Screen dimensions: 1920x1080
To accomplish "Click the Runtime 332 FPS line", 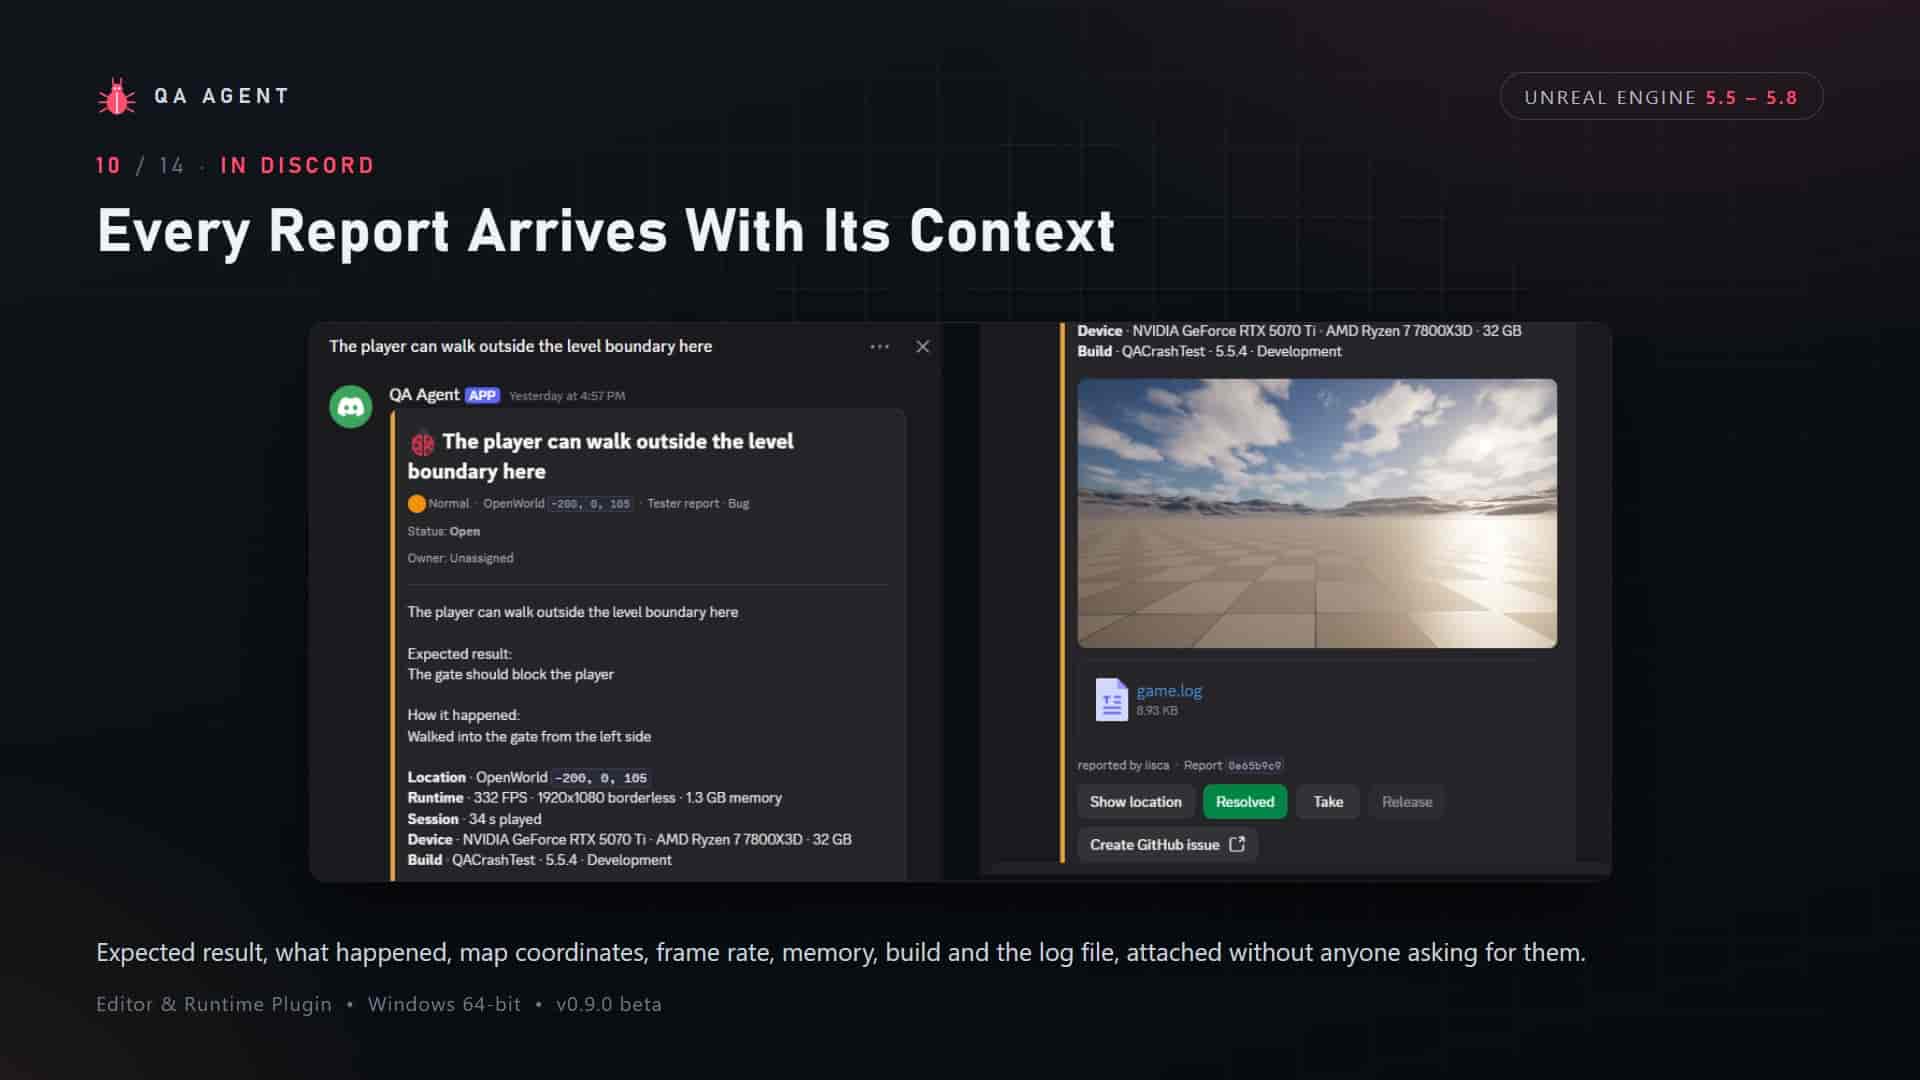I will click(x=595, y=798).
